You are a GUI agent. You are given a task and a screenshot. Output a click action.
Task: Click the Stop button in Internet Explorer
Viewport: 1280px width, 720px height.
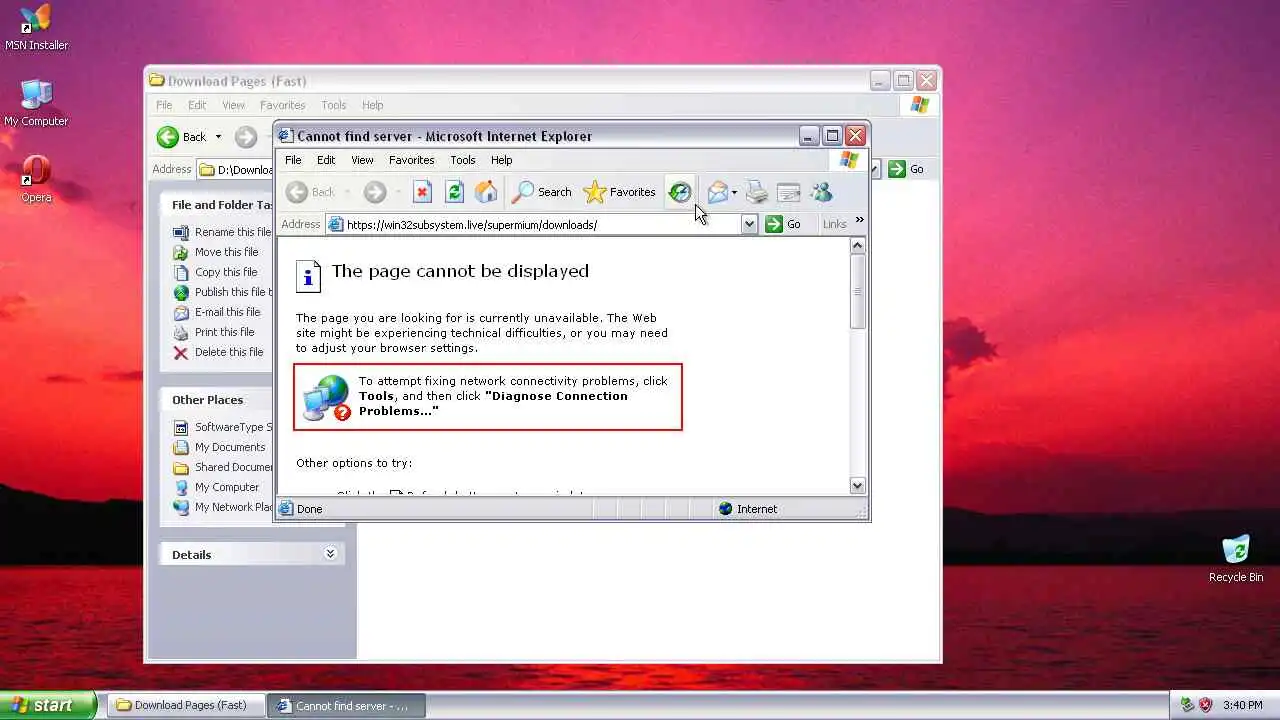pos(422,192)
